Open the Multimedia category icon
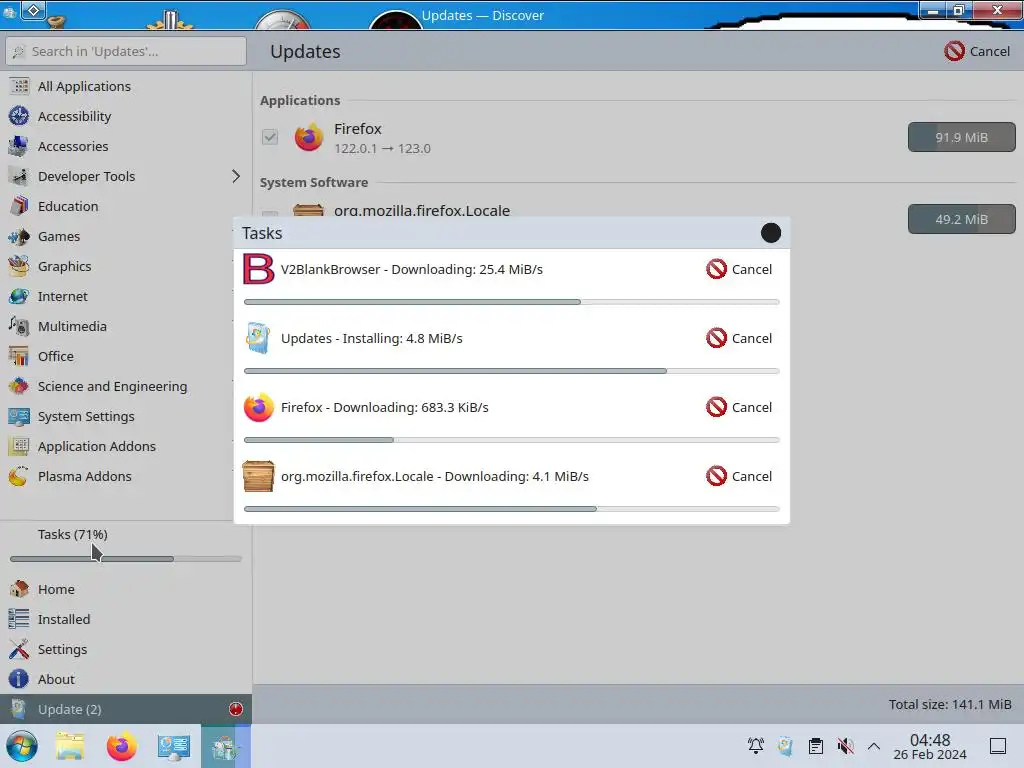 [19, 327]
